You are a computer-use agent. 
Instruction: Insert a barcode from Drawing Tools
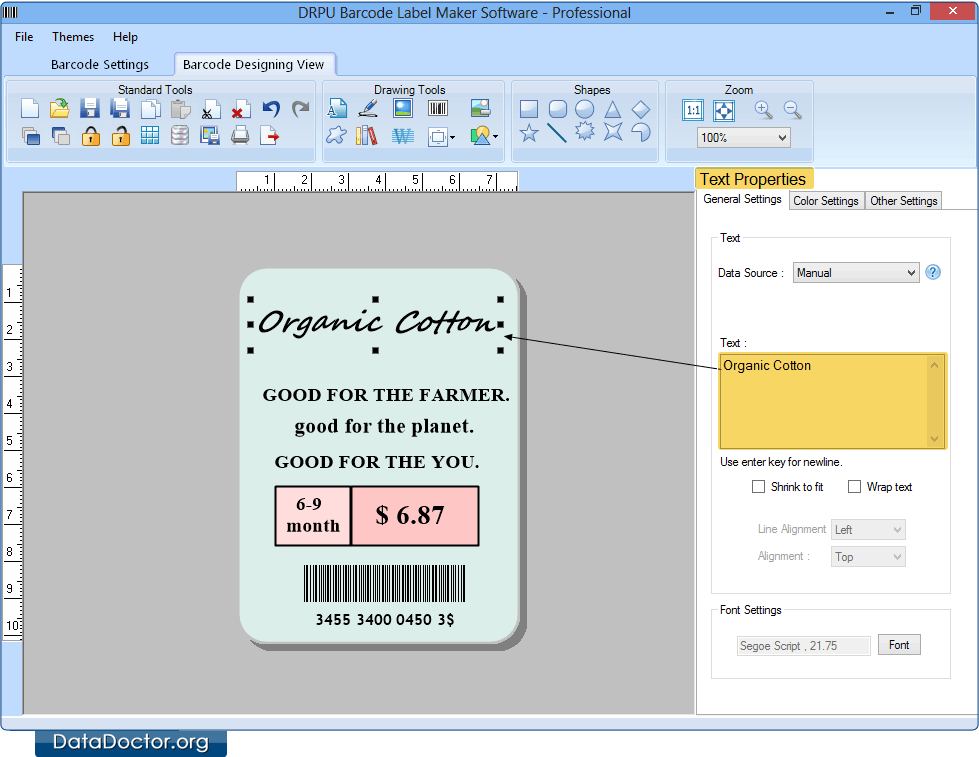point(438,109)
